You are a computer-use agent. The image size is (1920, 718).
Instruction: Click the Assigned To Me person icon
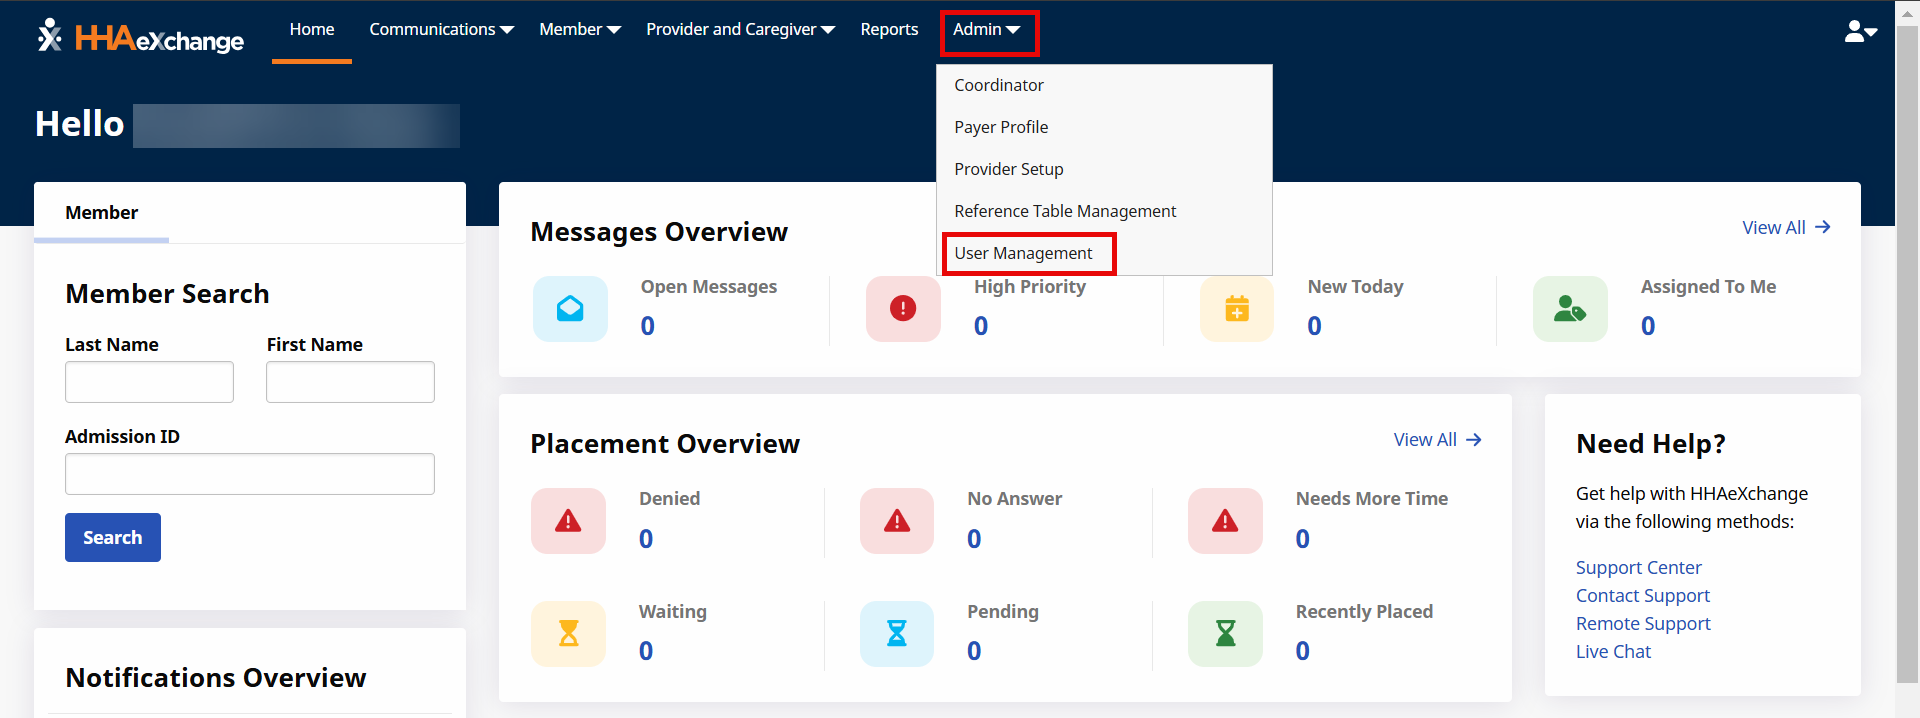coord(1570,309)
